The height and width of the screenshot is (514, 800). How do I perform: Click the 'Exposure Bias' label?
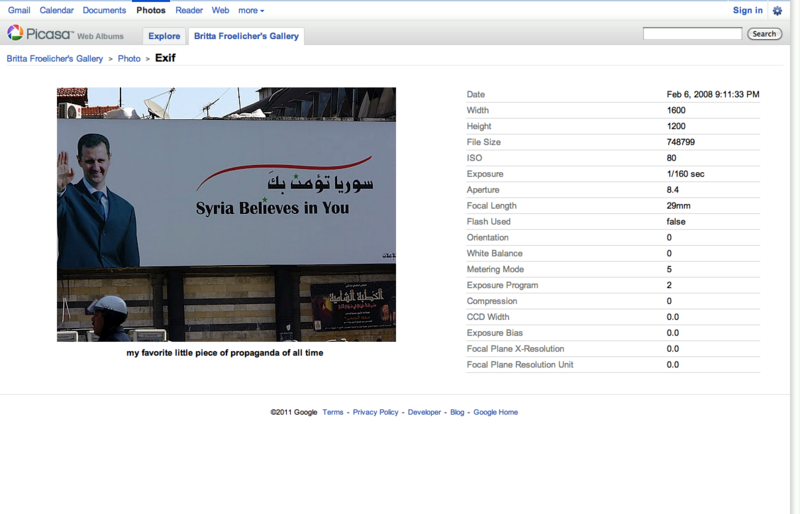tap(494, 333)
